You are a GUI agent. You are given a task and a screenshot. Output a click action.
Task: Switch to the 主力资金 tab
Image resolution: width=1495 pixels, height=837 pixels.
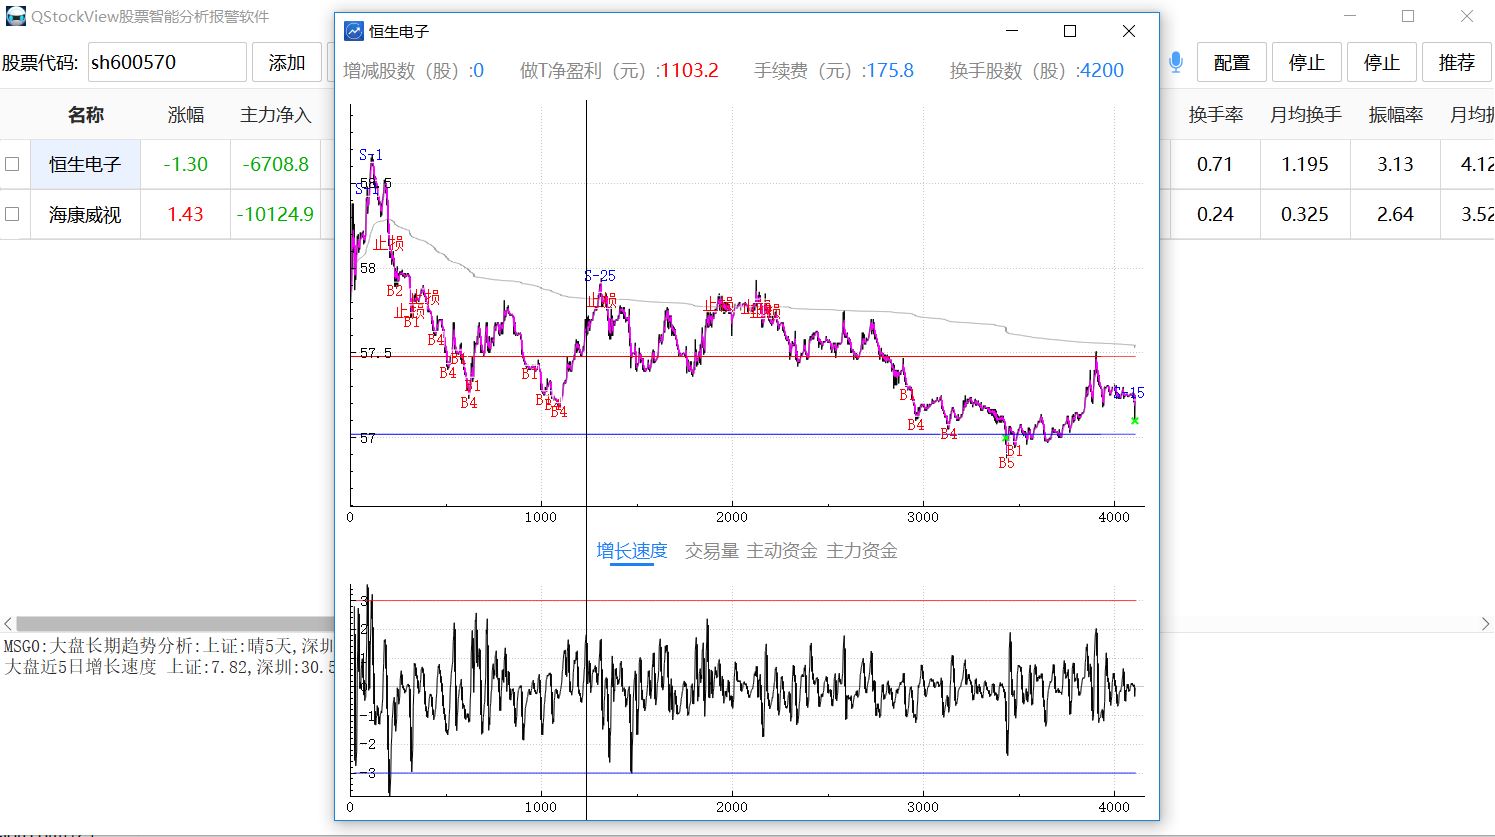[862, 551]
